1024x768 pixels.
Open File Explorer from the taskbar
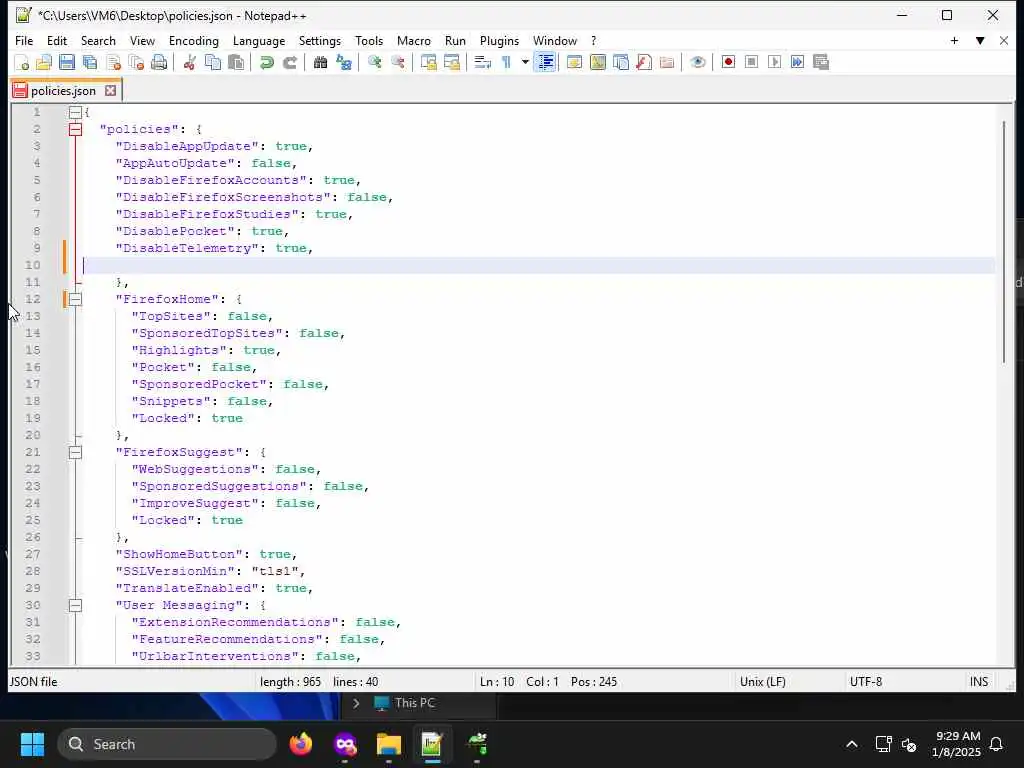(x=389, y=744)
